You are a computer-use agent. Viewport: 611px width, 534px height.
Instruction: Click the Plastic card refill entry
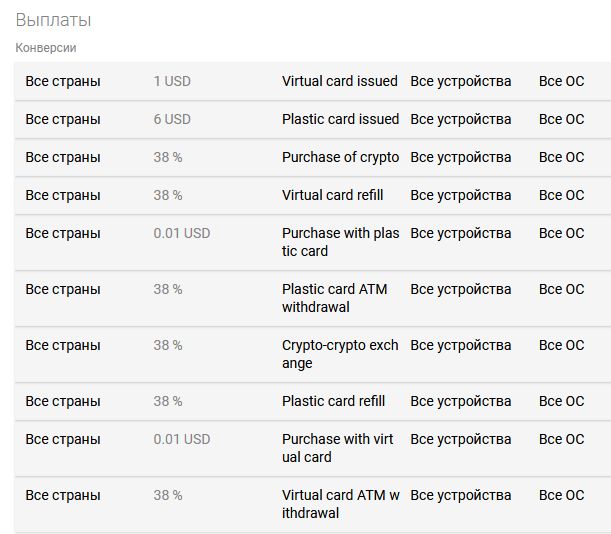point(313,401)
